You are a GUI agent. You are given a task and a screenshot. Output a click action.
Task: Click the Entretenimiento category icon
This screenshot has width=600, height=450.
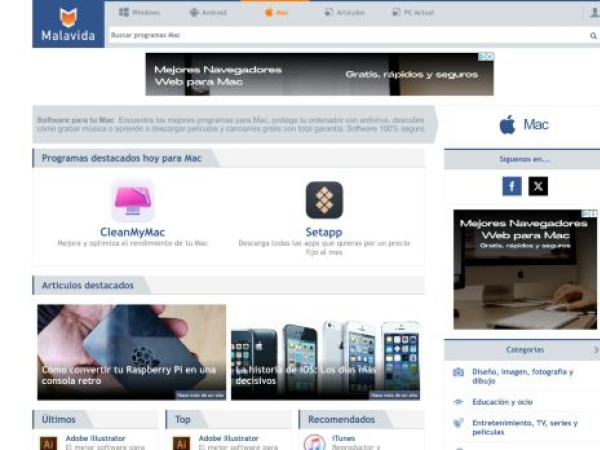pos(458,423)
